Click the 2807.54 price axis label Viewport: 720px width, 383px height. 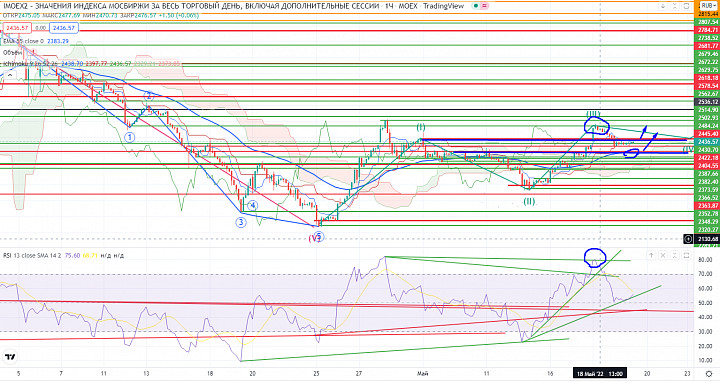tap(708, 22)
